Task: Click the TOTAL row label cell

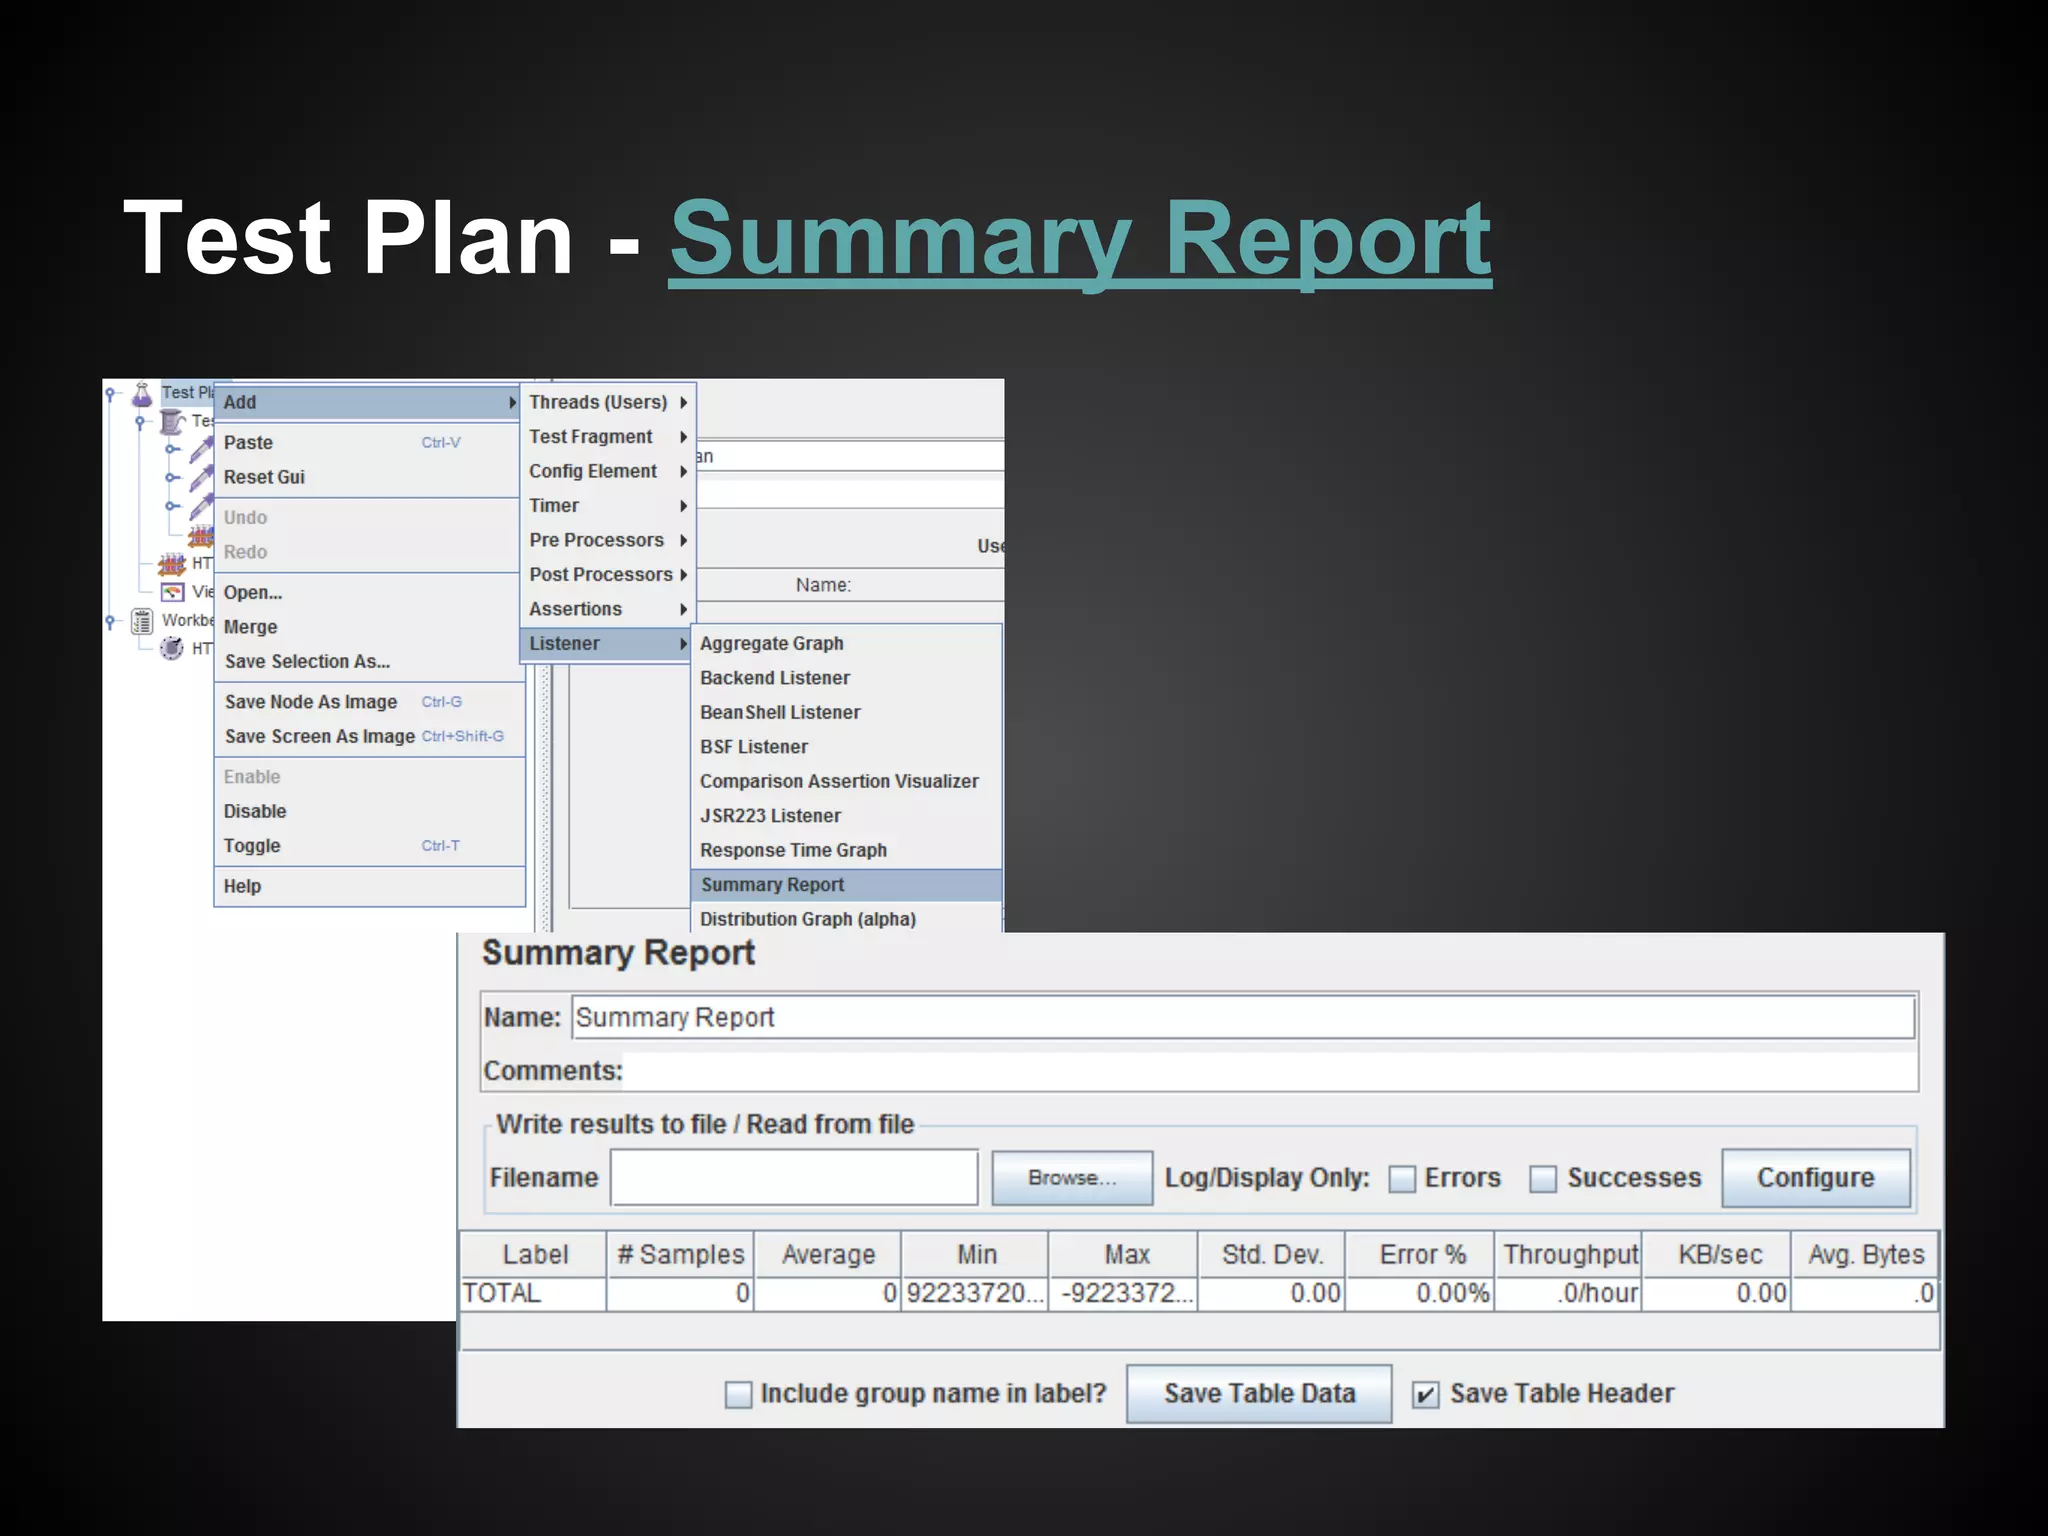Action: [534, 1293]
